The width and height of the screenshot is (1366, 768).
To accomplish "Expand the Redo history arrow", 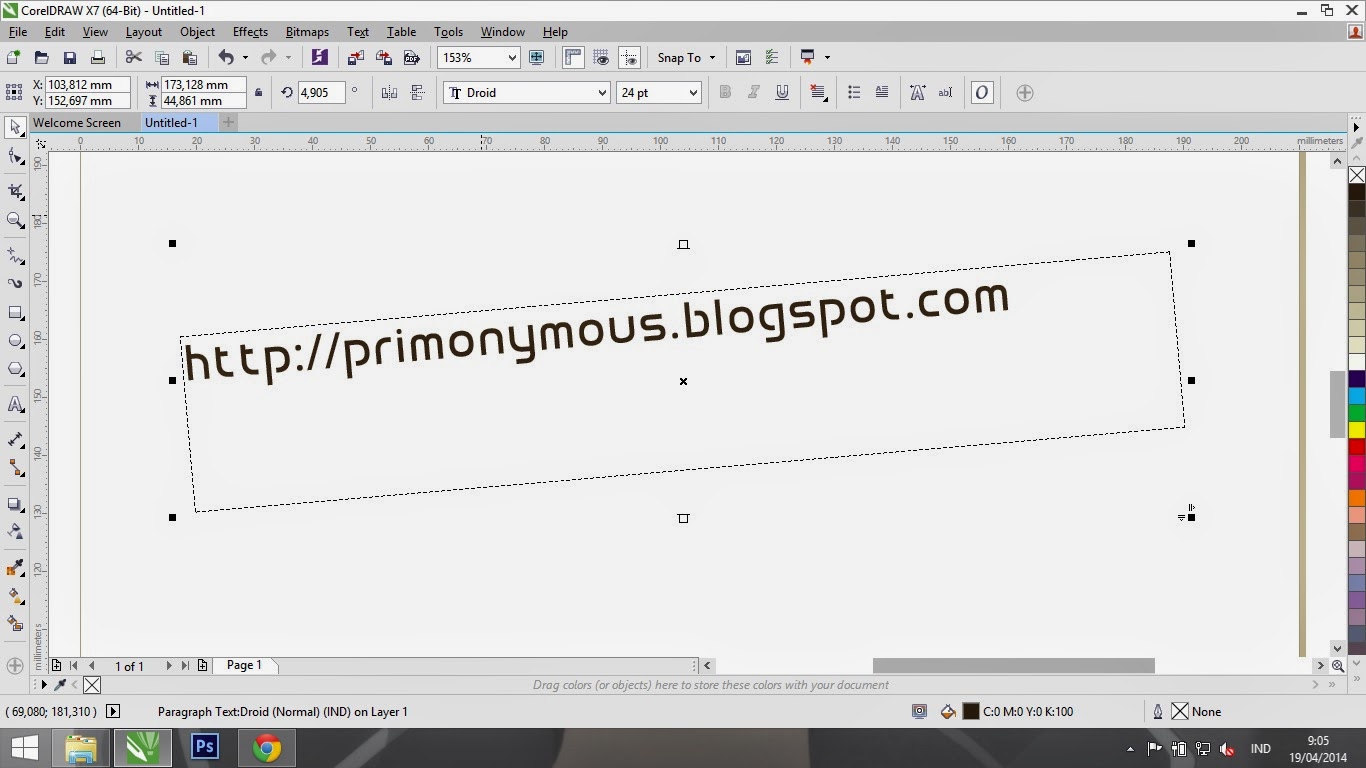I will pyautogui.click(x=288, y=58).
